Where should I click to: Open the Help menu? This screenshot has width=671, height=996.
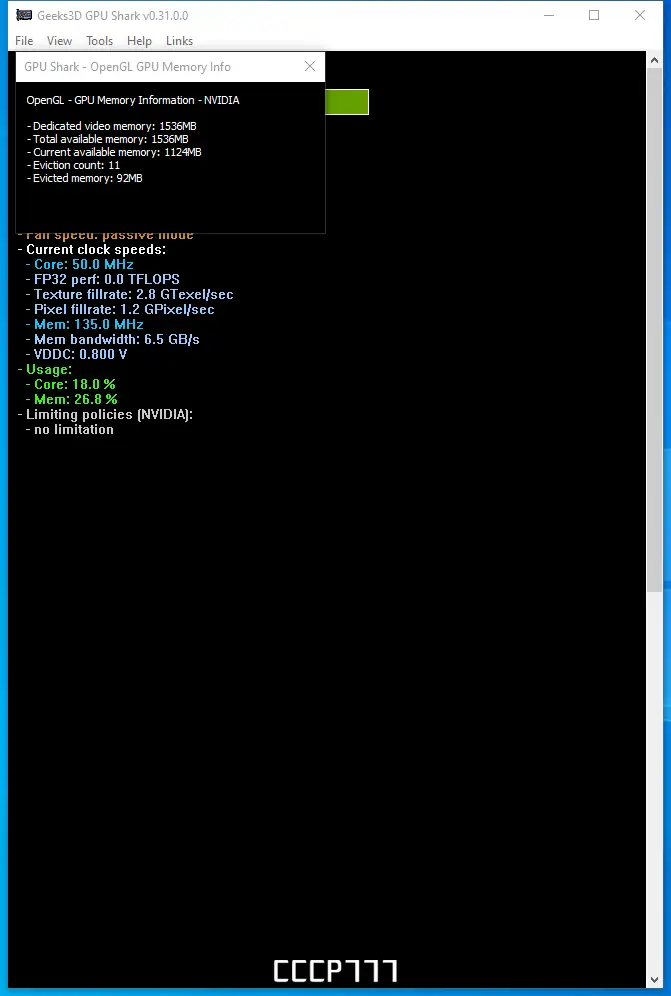(x=139, y=41)
